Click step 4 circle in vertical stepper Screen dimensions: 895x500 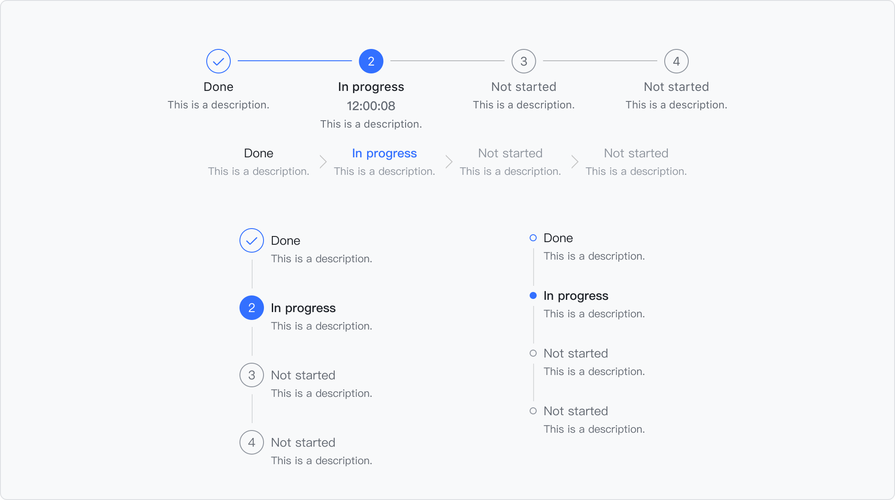click(252, 442)
